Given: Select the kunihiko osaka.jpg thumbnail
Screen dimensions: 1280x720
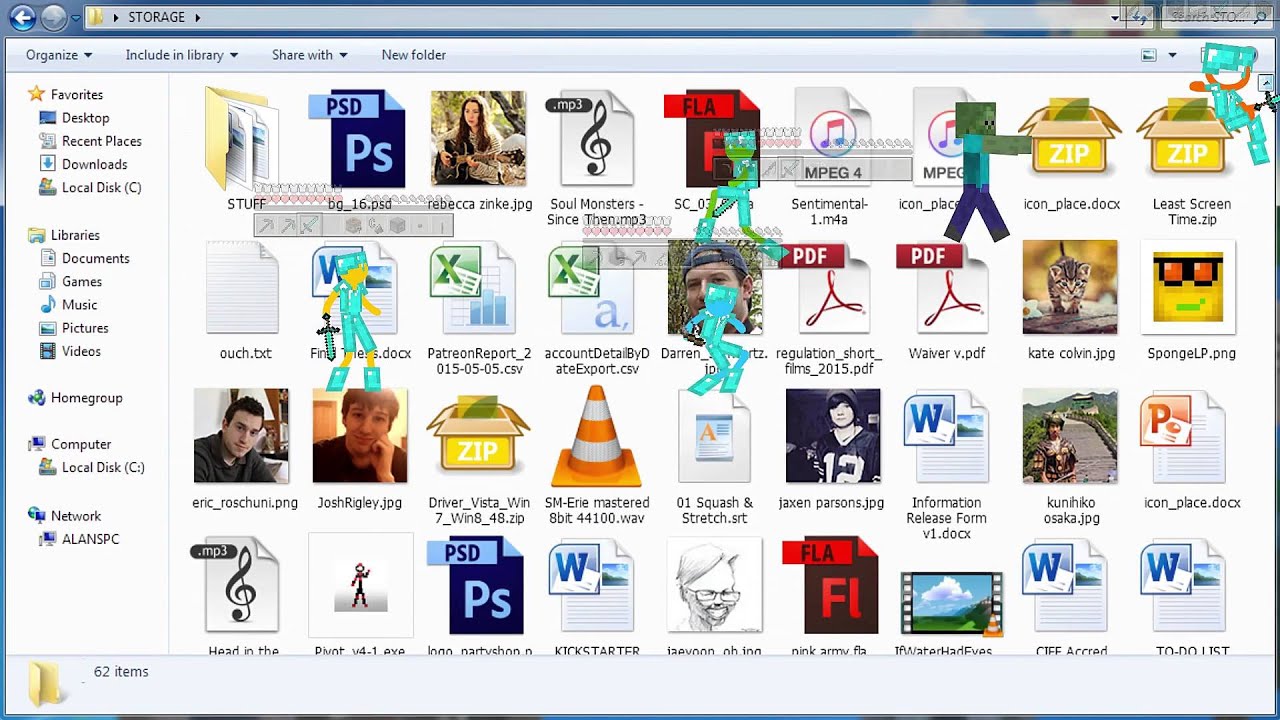Looking at the screenshot, I should point(1070,436).
